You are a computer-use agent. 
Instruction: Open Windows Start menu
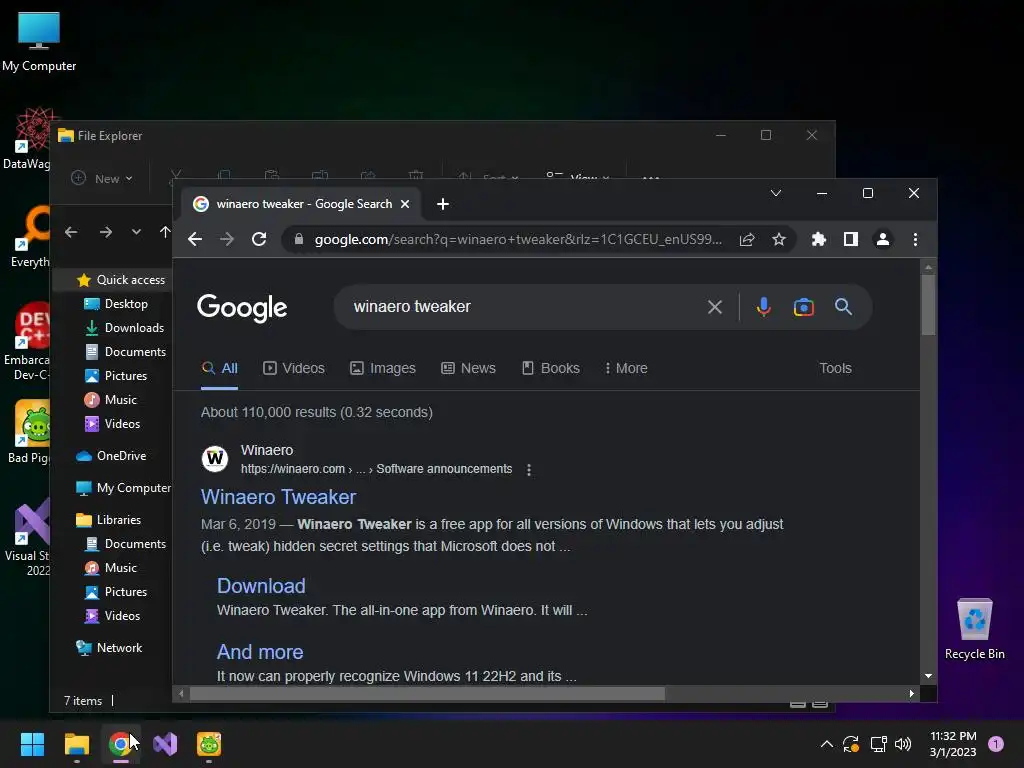tap(32, 744)
